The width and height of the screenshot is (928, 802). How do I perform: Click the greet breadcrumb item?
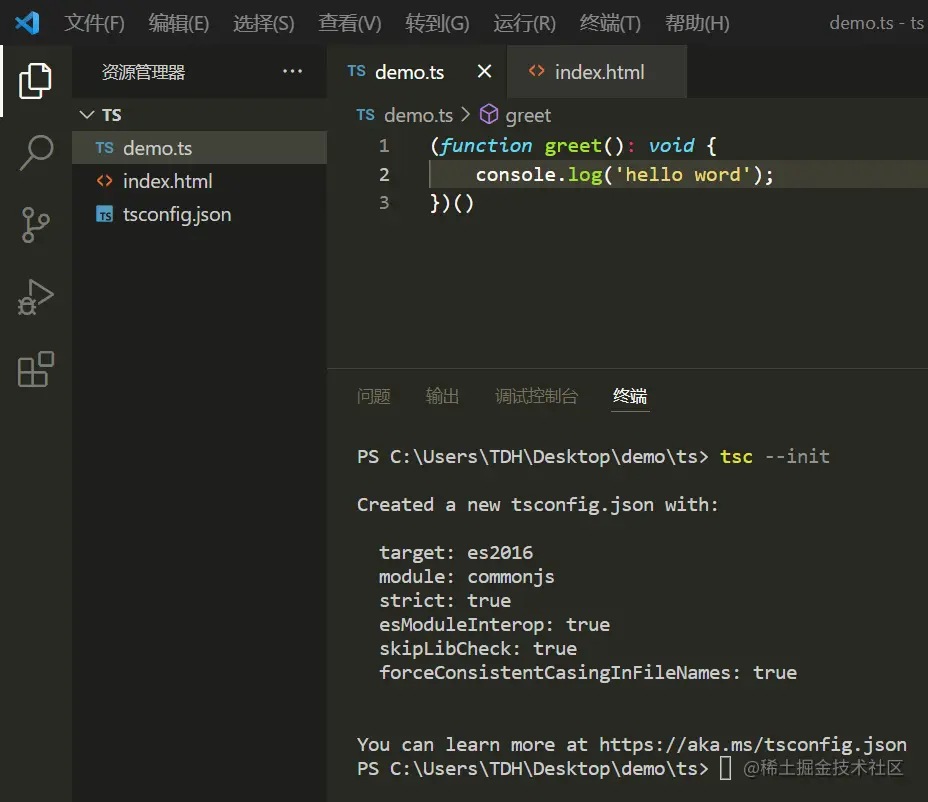528,115
